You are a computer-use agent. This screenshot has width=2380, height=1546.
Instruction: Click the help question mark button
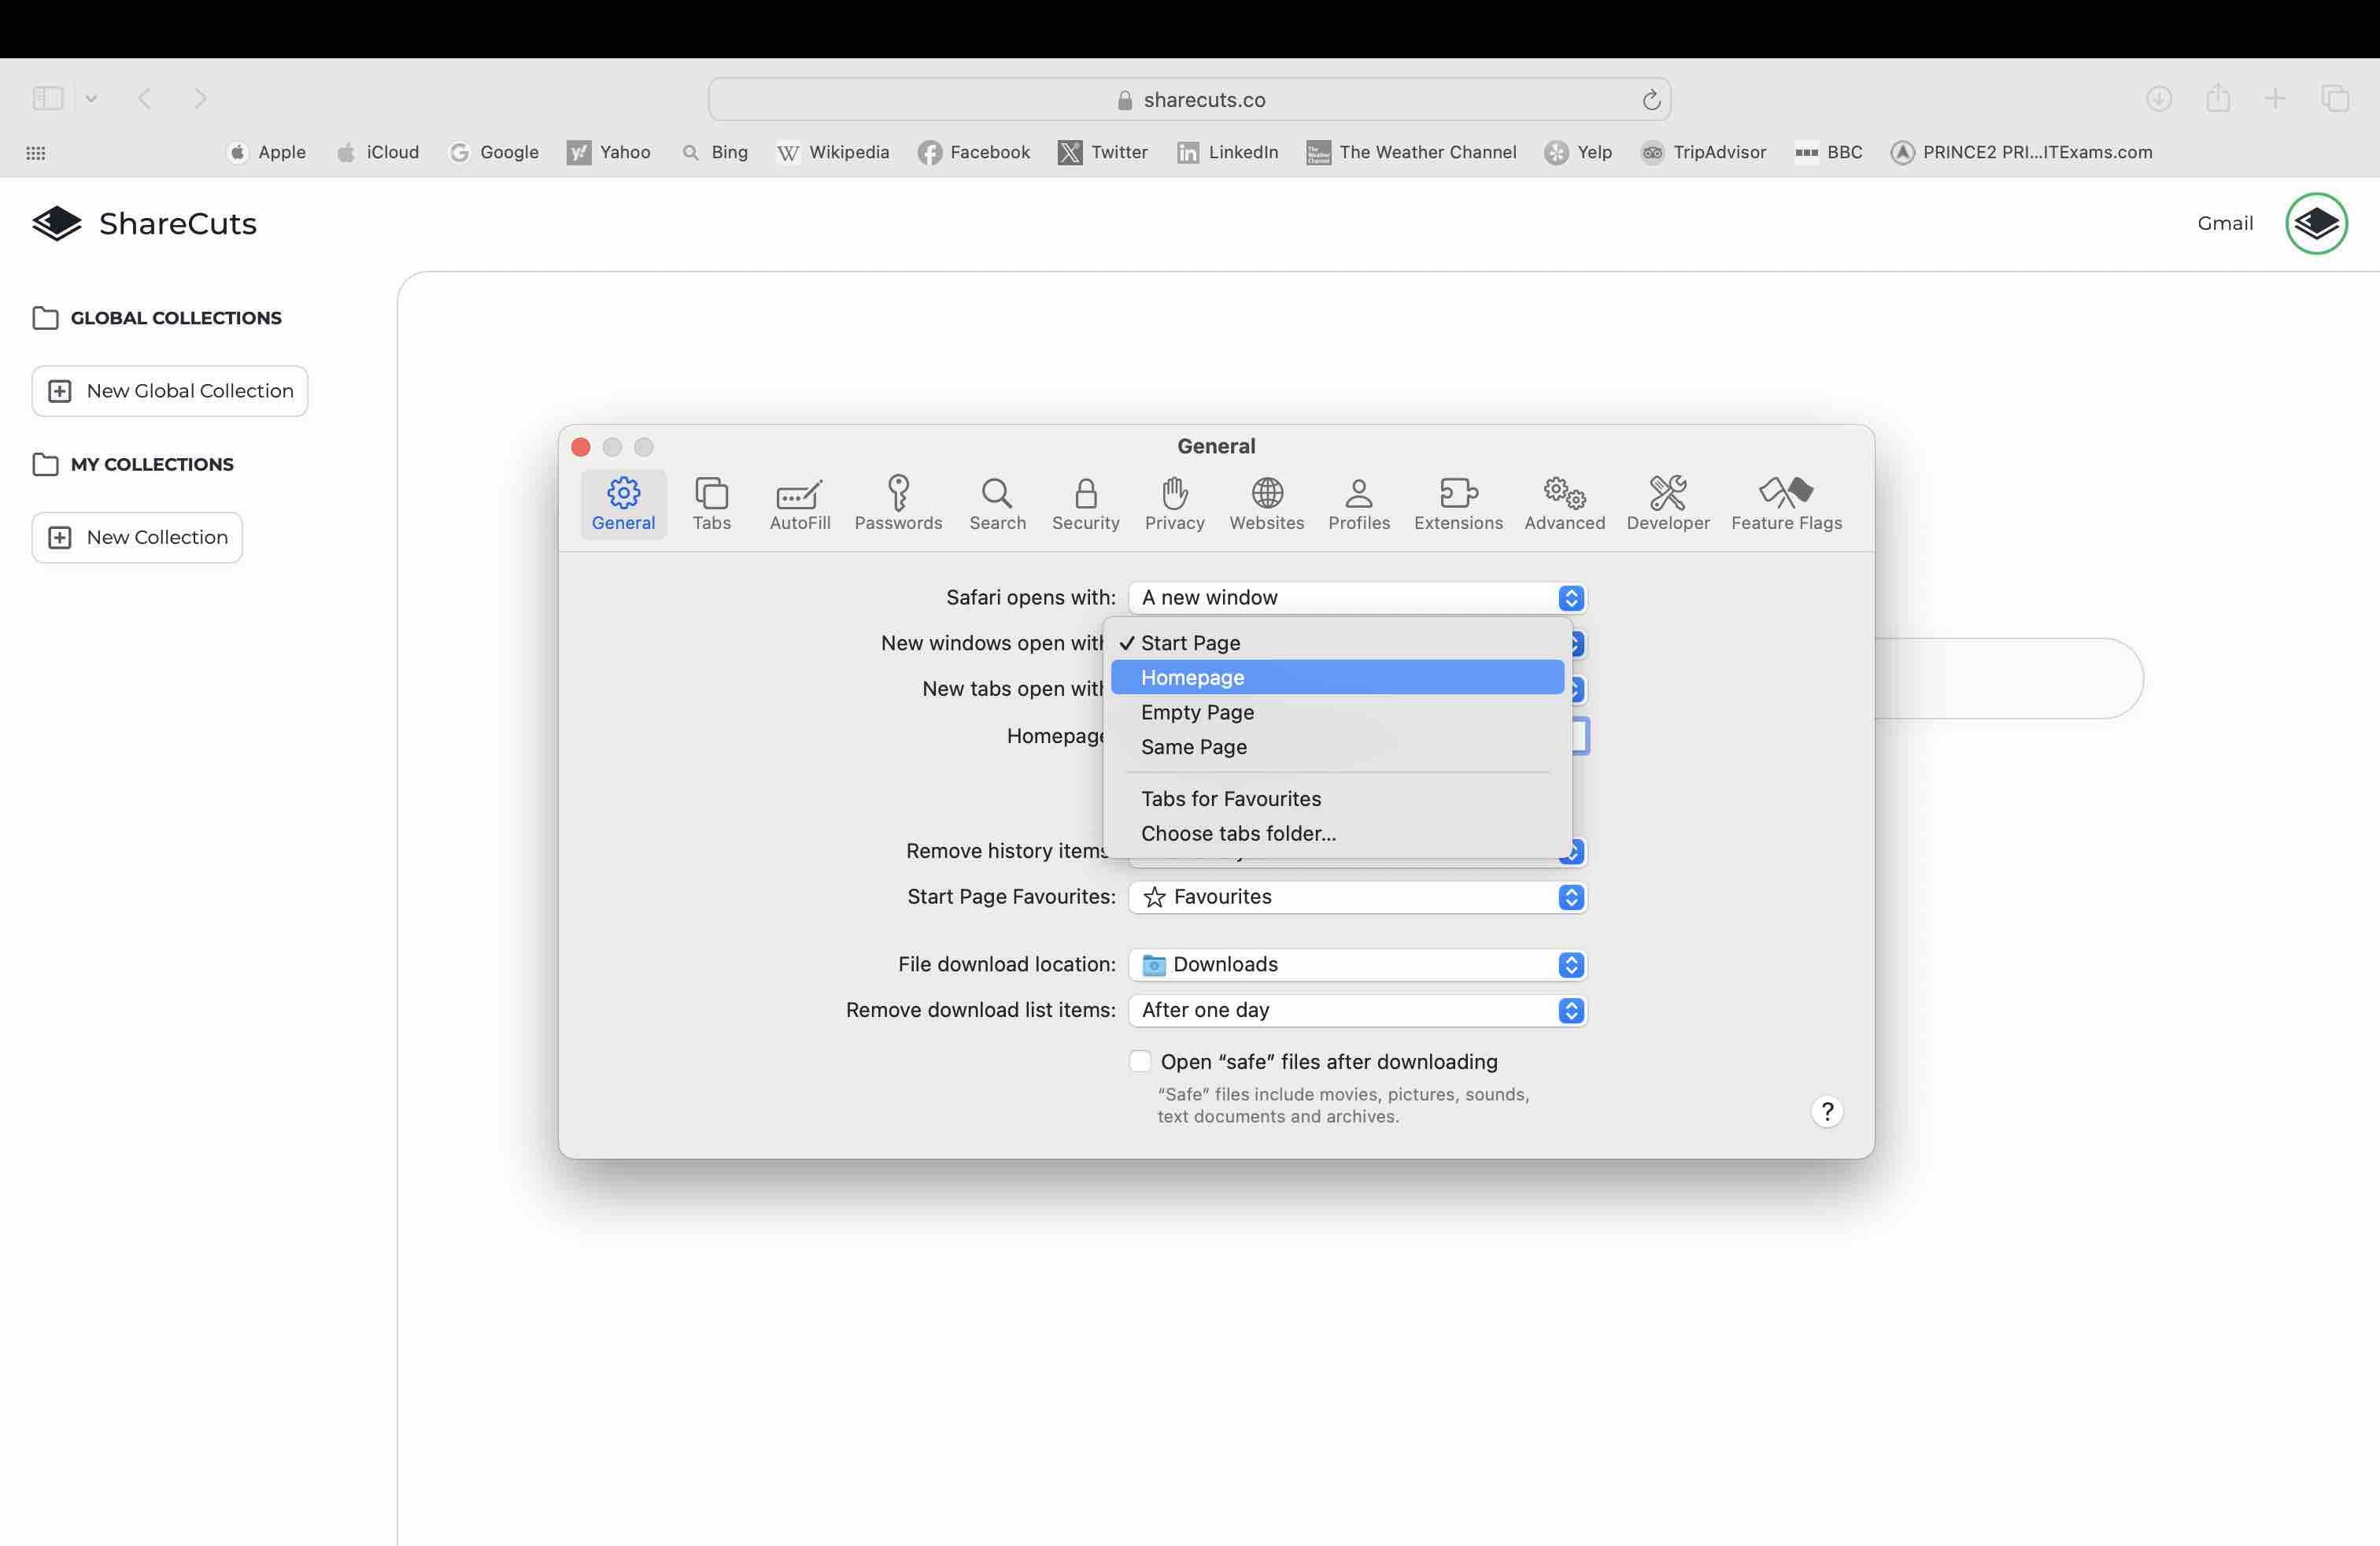pyautogui.click(x=1827, y=1111)
